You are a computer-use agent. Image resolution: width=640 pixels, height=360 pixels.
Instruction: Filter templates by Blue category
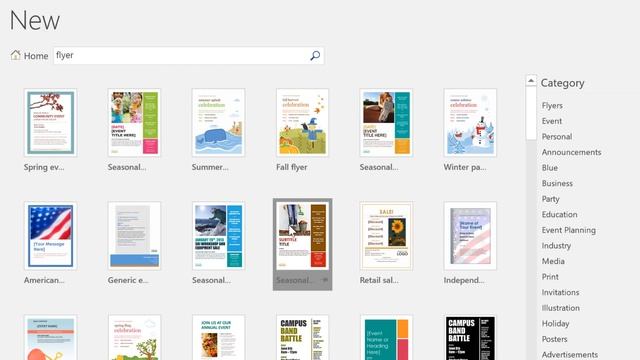pyautogui.click(x=549, y=168)
